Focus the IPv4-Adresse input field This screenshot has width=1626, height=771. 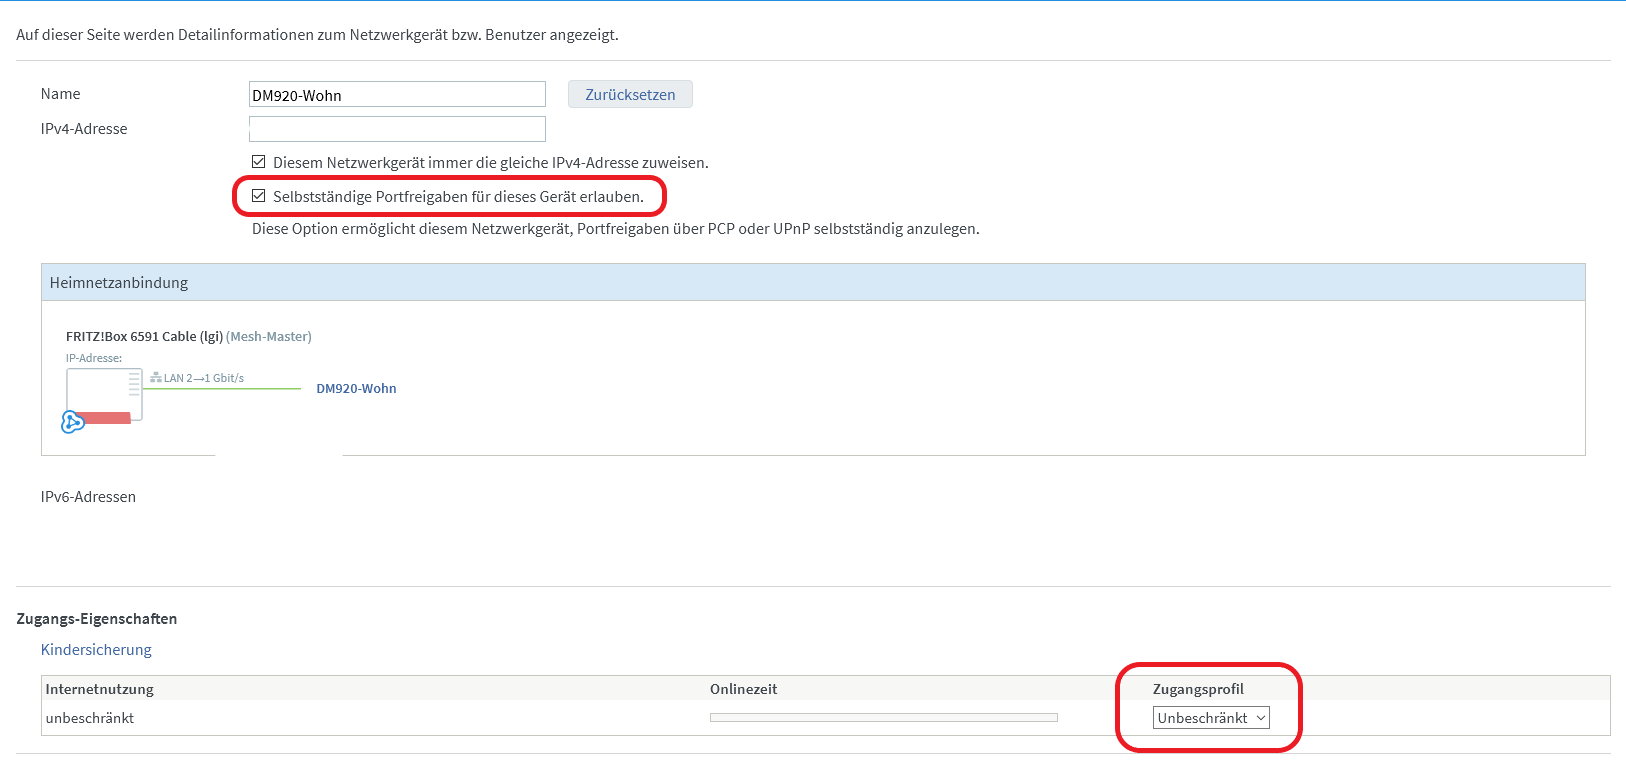(x=397, y=129)
